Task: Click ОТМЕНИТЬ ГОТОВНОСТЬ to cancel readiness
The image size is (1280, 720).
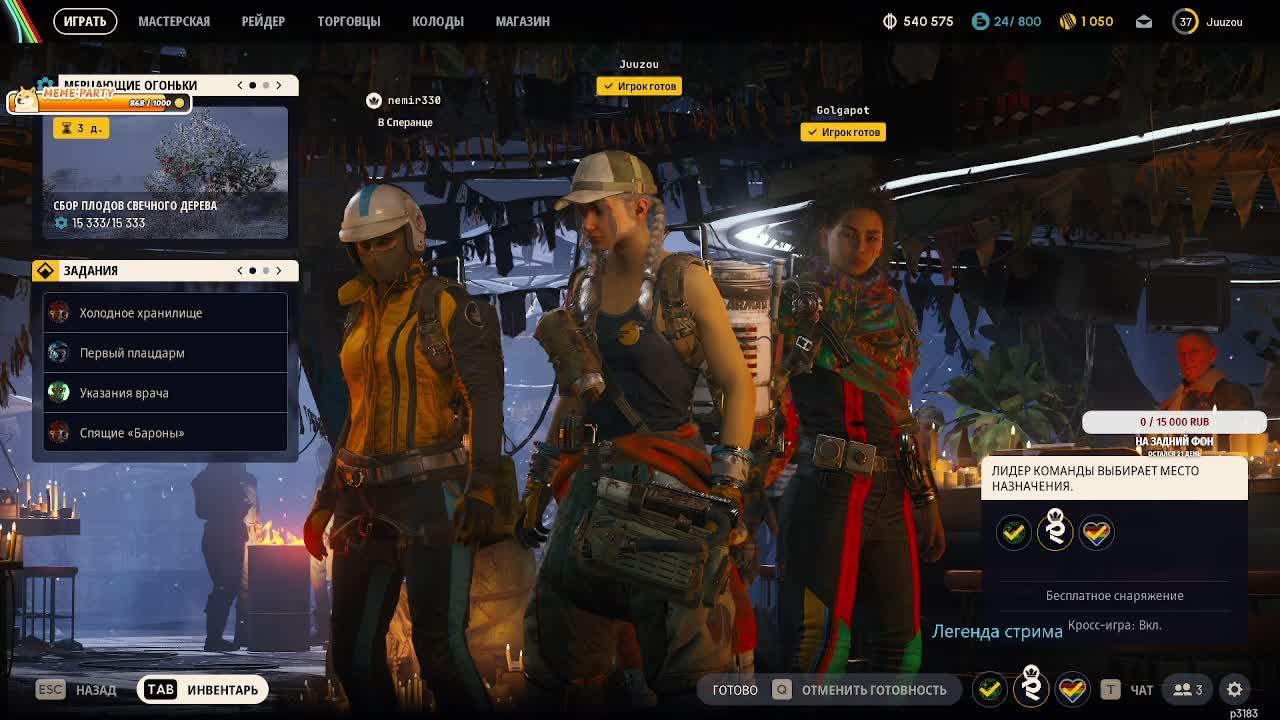Action: pyautogui.click(x=873, y=690)
